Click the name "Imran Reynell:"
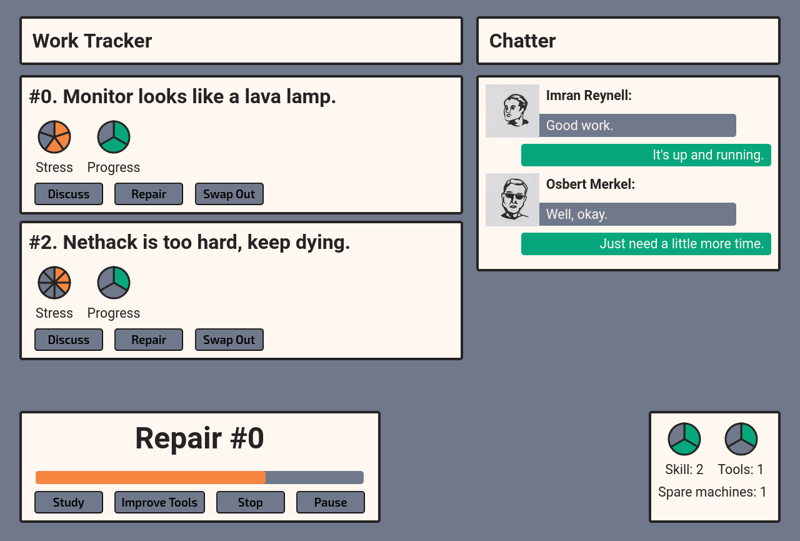 point(589,95)
